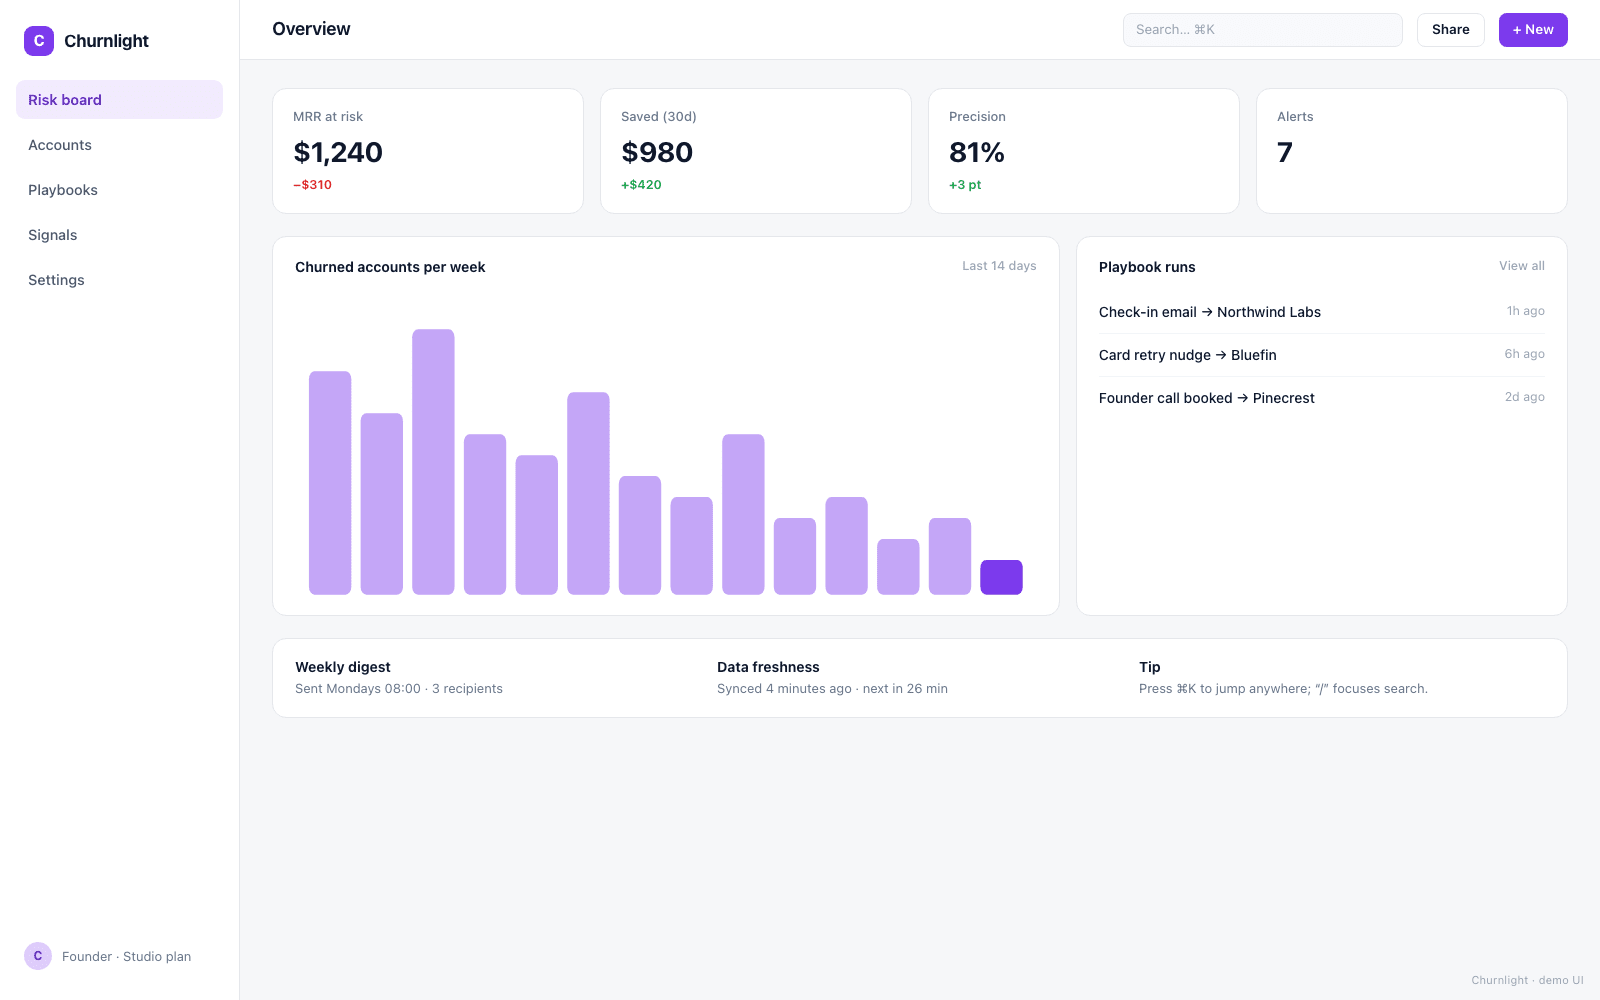Navigate to Signals page
The height and width of the screenshot is (1000, 1600).
(x=119, y=235)
